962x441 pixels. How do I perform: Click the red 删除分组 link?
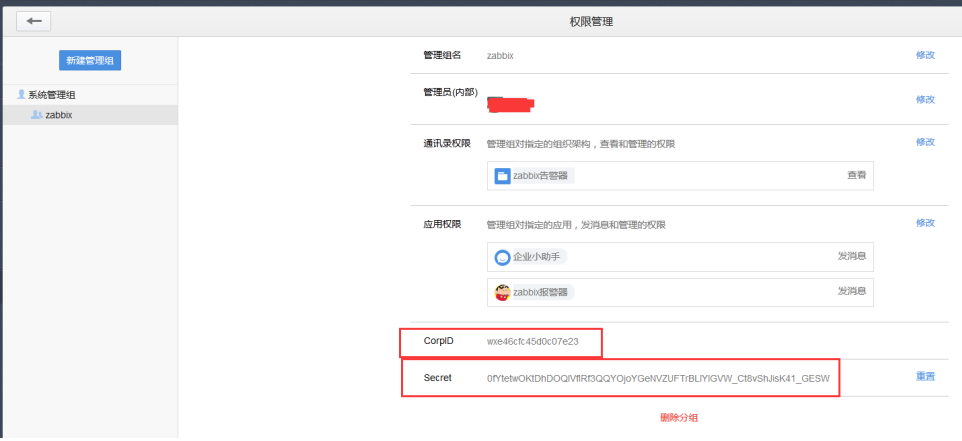point(679,417)
